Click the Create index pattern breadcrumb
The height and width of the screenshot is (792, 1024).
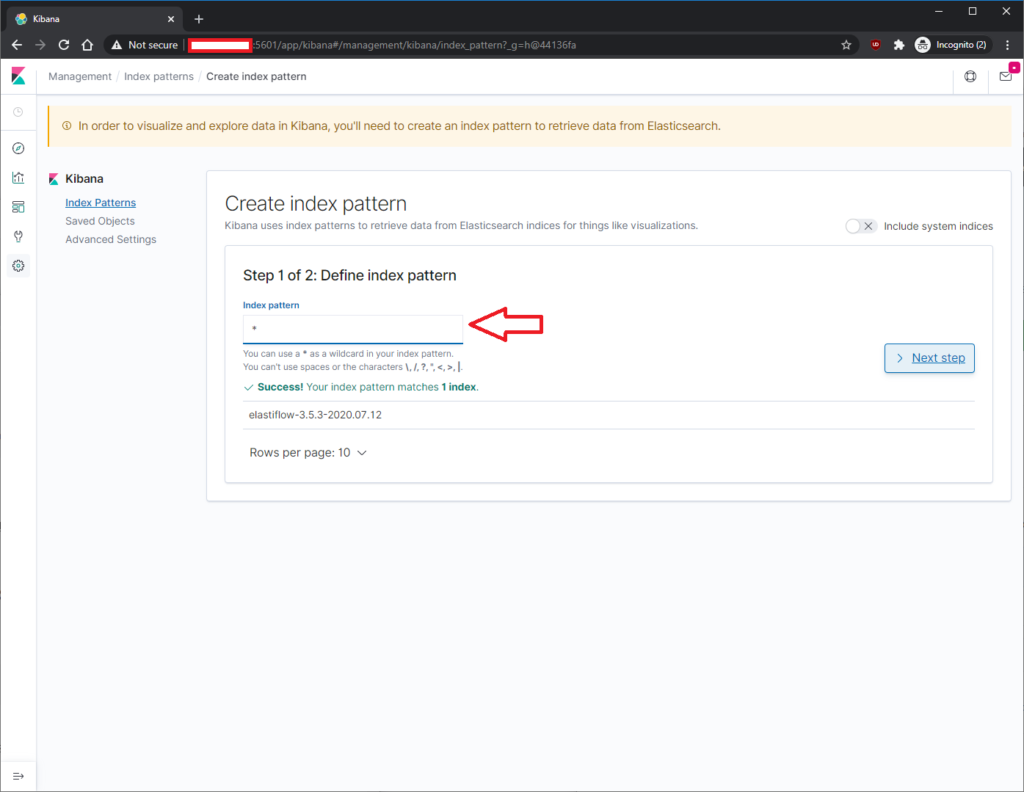(x=256, y=76)
